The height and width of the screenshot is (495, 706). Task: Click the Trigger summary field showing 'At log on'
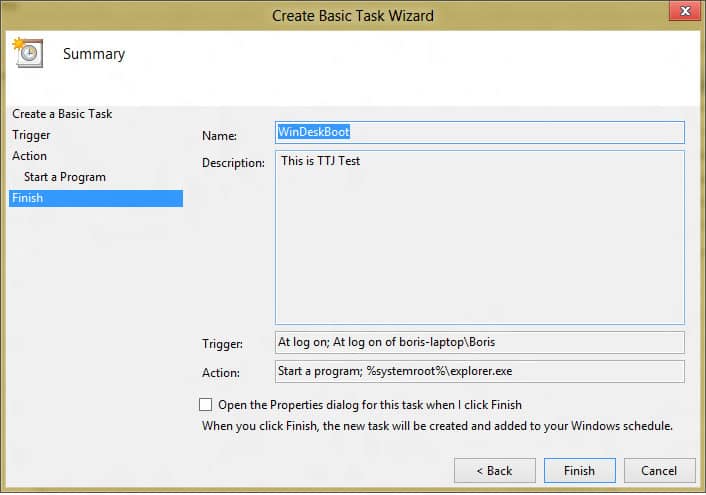tap(479, 342)
